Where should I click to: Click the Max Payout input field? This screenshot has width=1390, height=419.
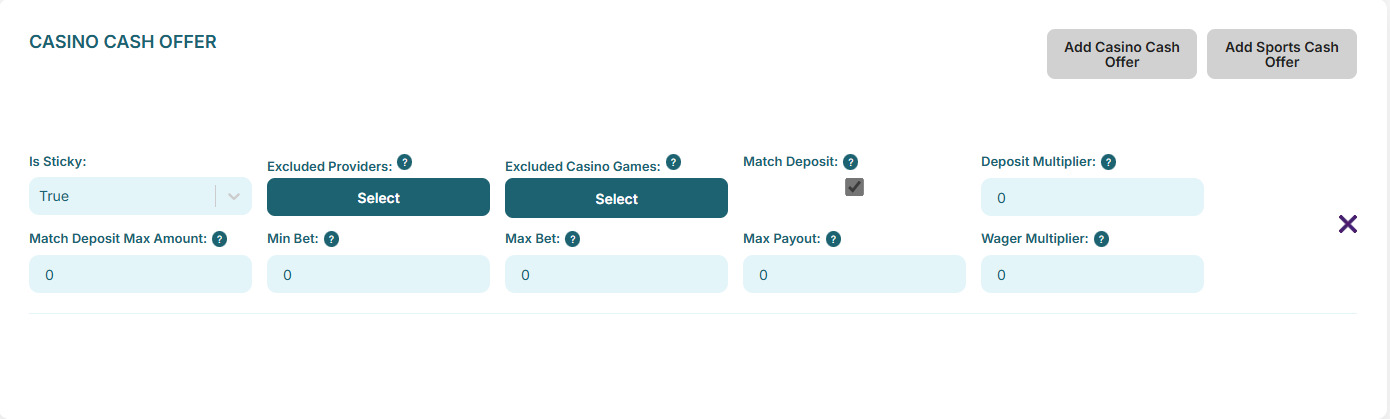[x=854, y=274]
